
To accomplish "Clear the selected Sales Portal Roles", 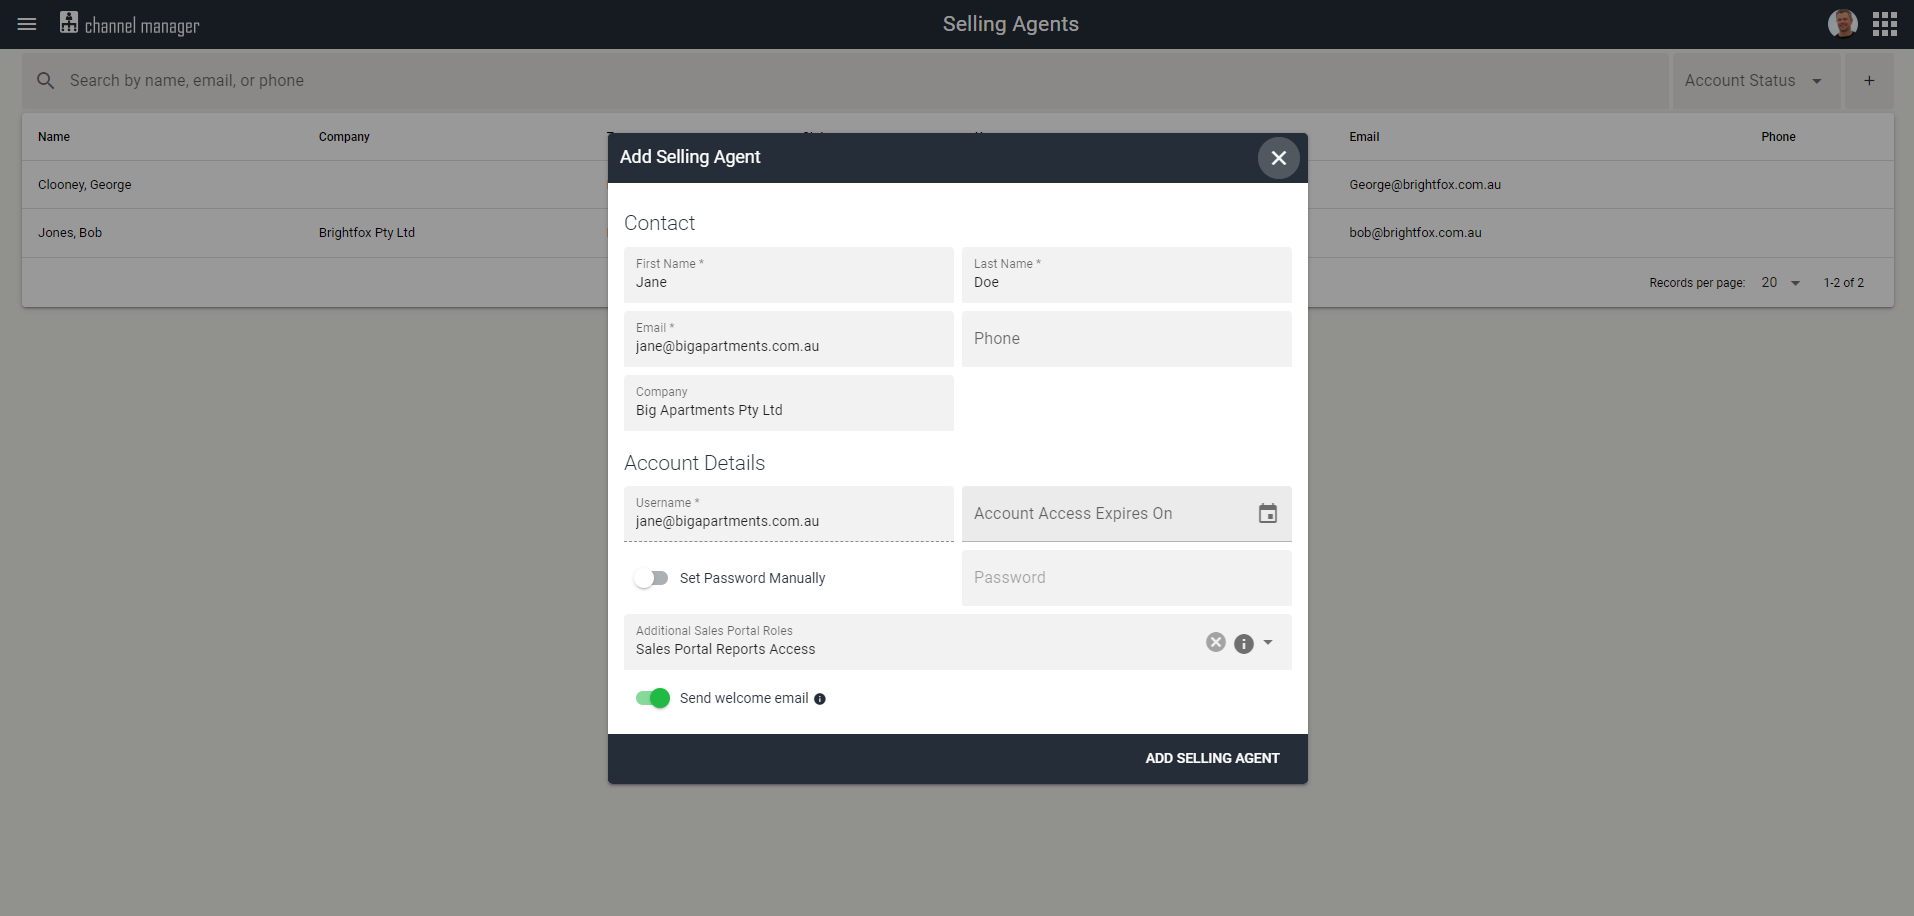I will coord(1215,642).
